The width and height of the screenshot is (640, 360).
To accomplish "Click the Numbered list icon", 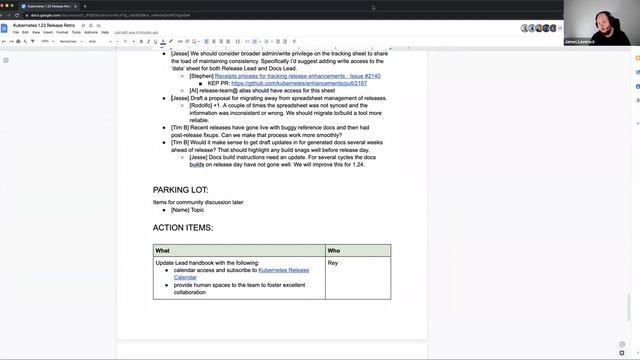I will click(x=266, y=42).
